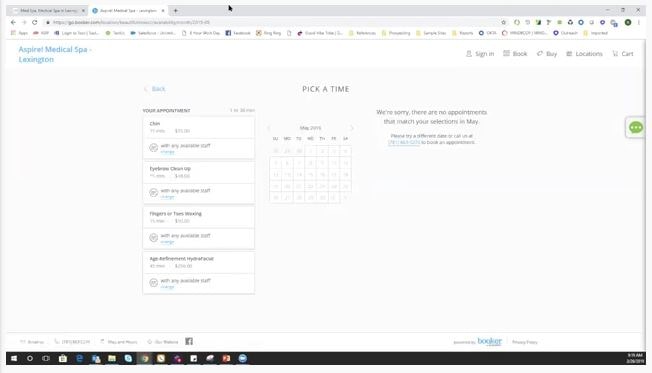Screen dimensions: 652x373
Task: Click the system clock in taskbar
Action: point(635,358)
